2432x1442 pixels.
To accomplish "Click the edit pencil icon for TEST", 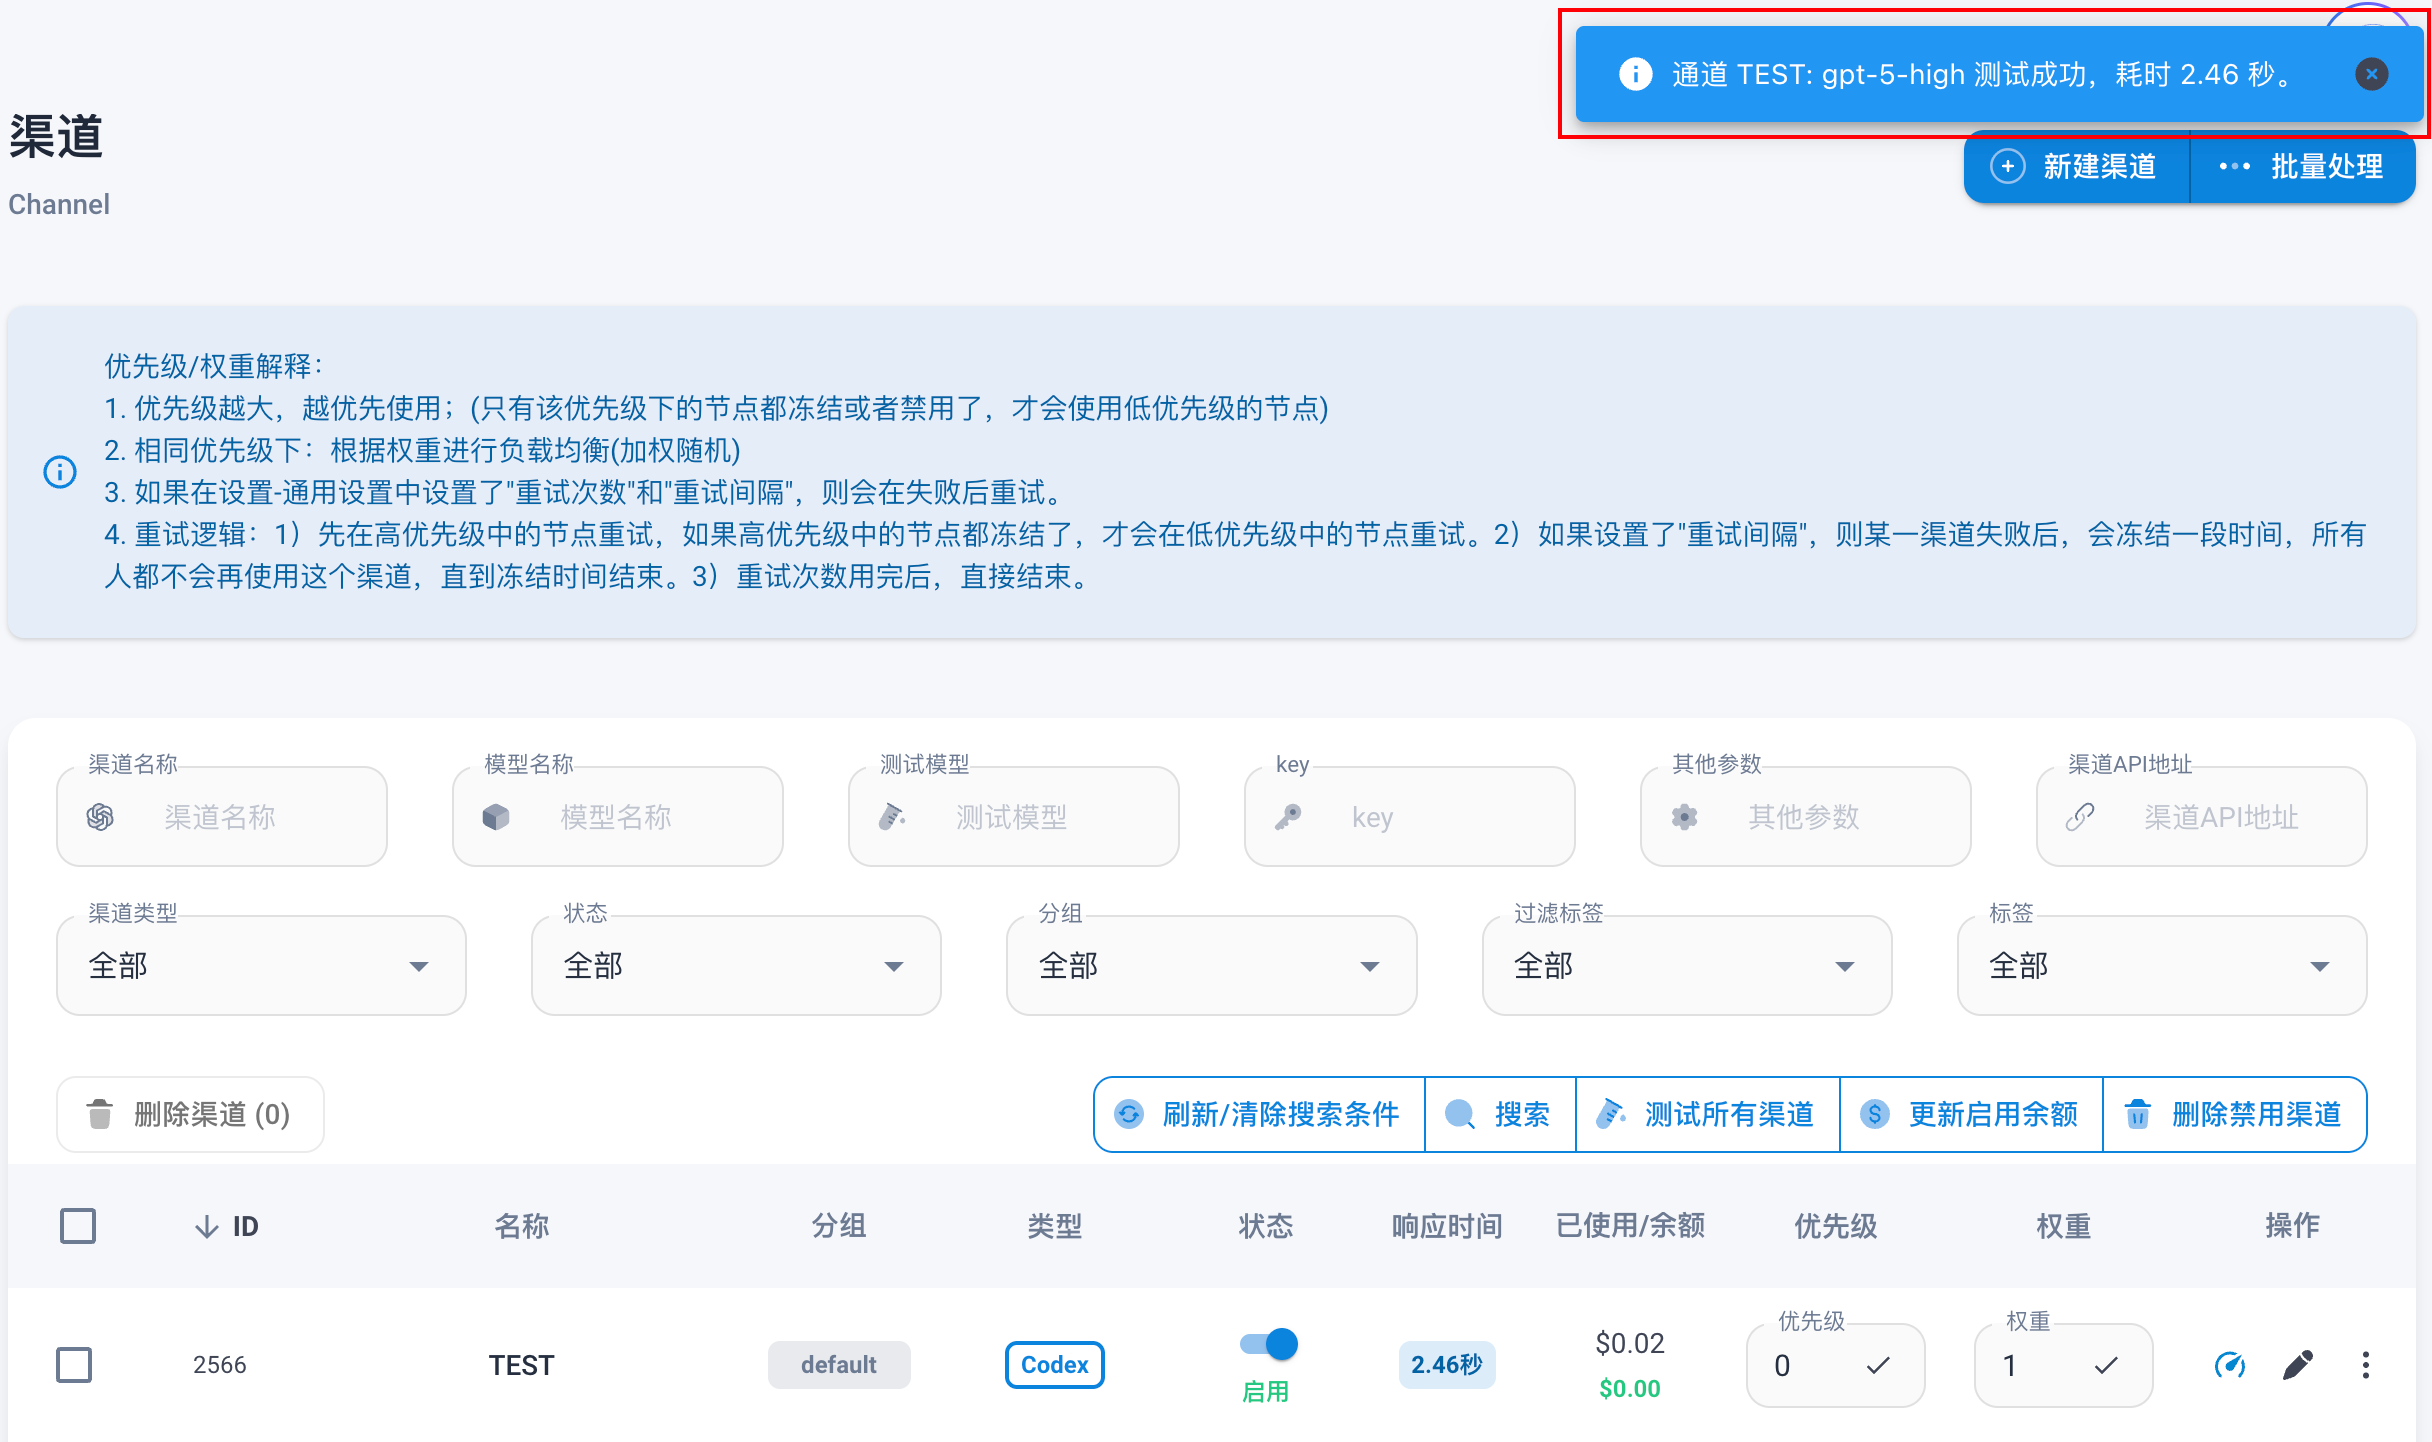I will [2298, 1365].
